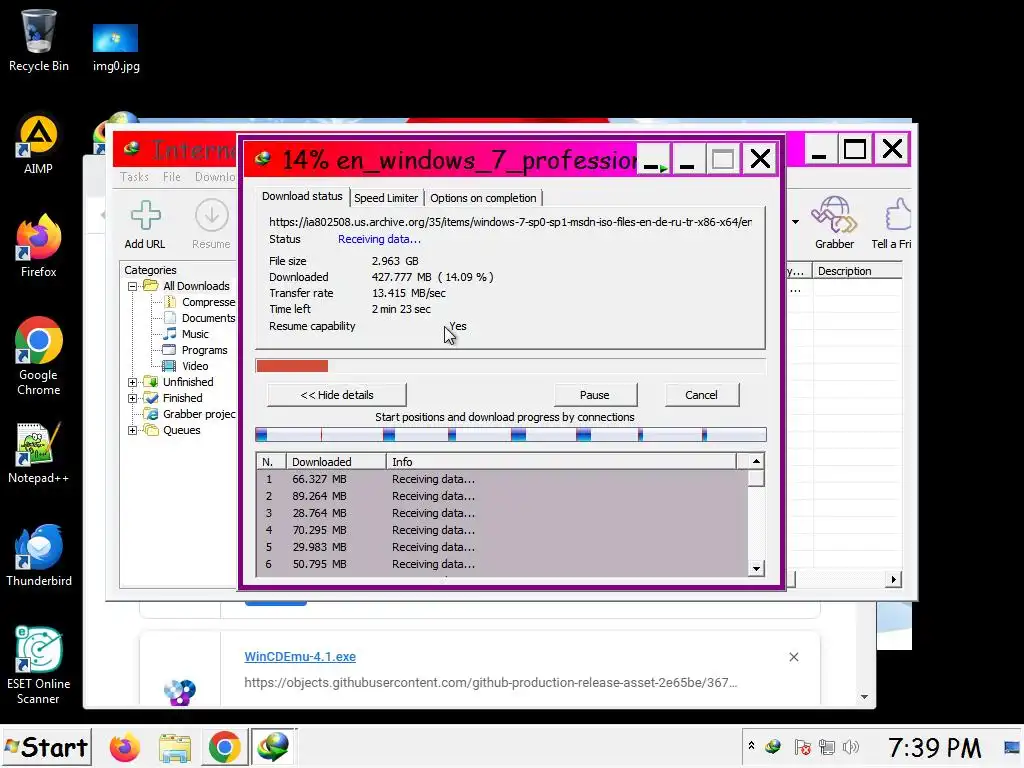
Task: Click connections list scroll down arrow
Action: point(756,568)
